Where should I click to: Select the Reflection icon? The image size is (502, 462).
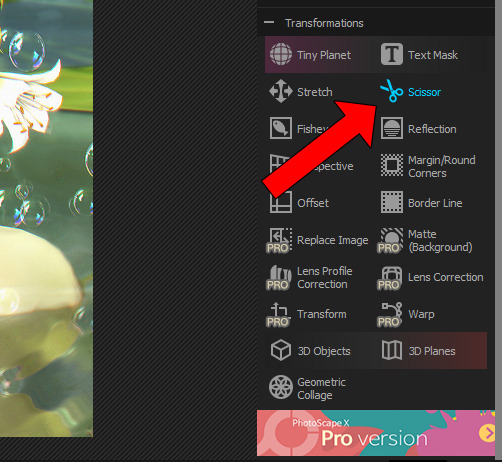click(392, 128)
